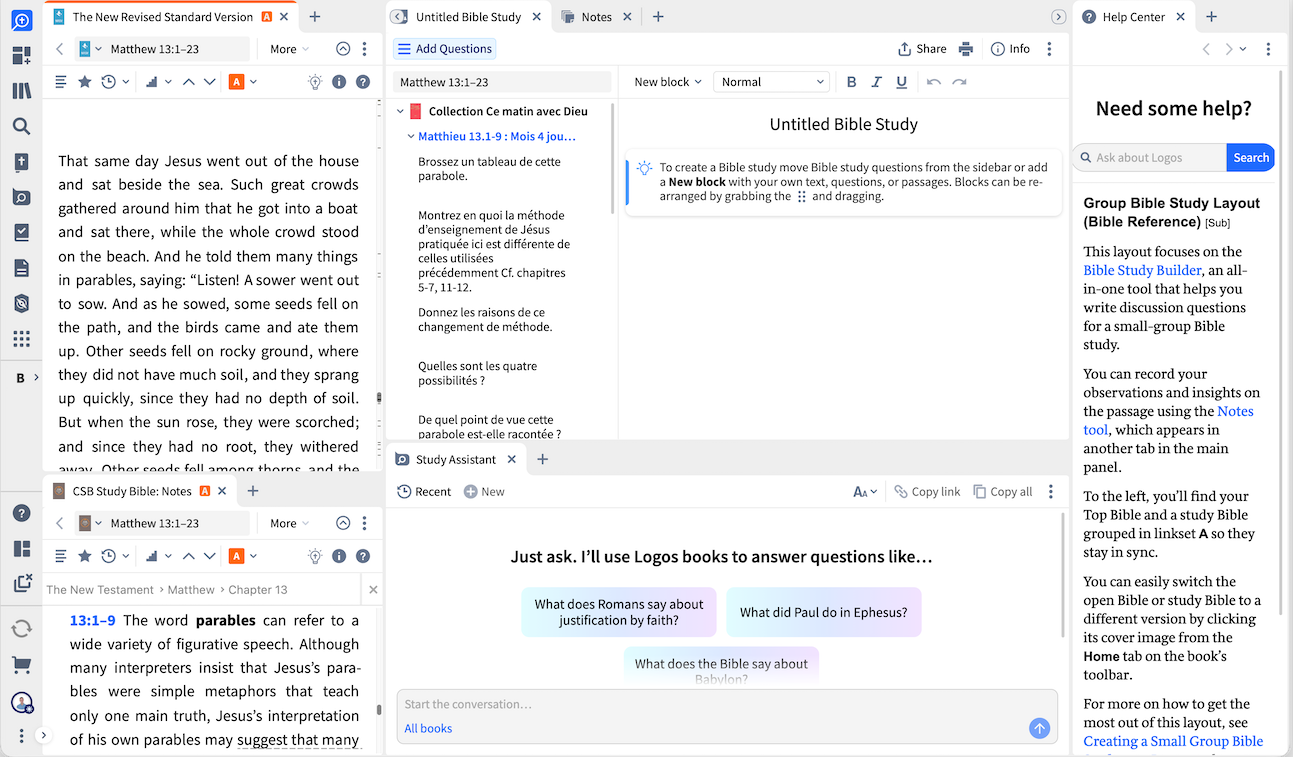Click the lightbulb icon in the NRSV toolbar
Screen dimensions: 1293x757
315,82
